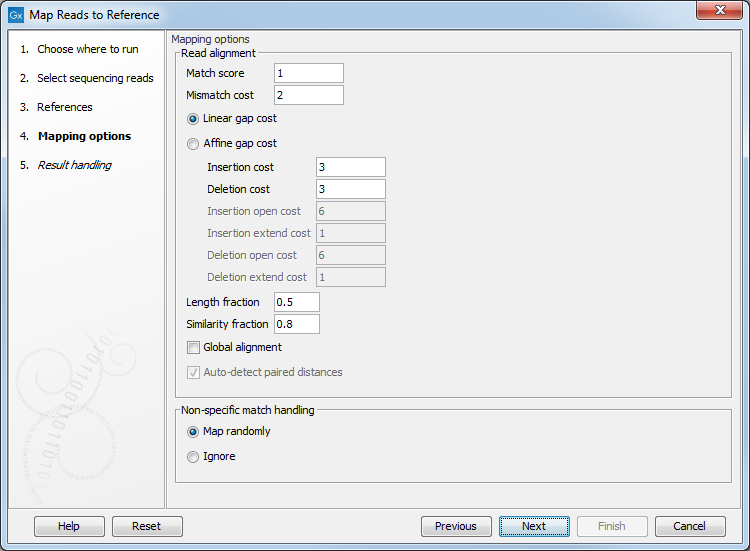Enable the Global alignment checkbox
This screenshot has width=750, height=551.
click(193, 348)
